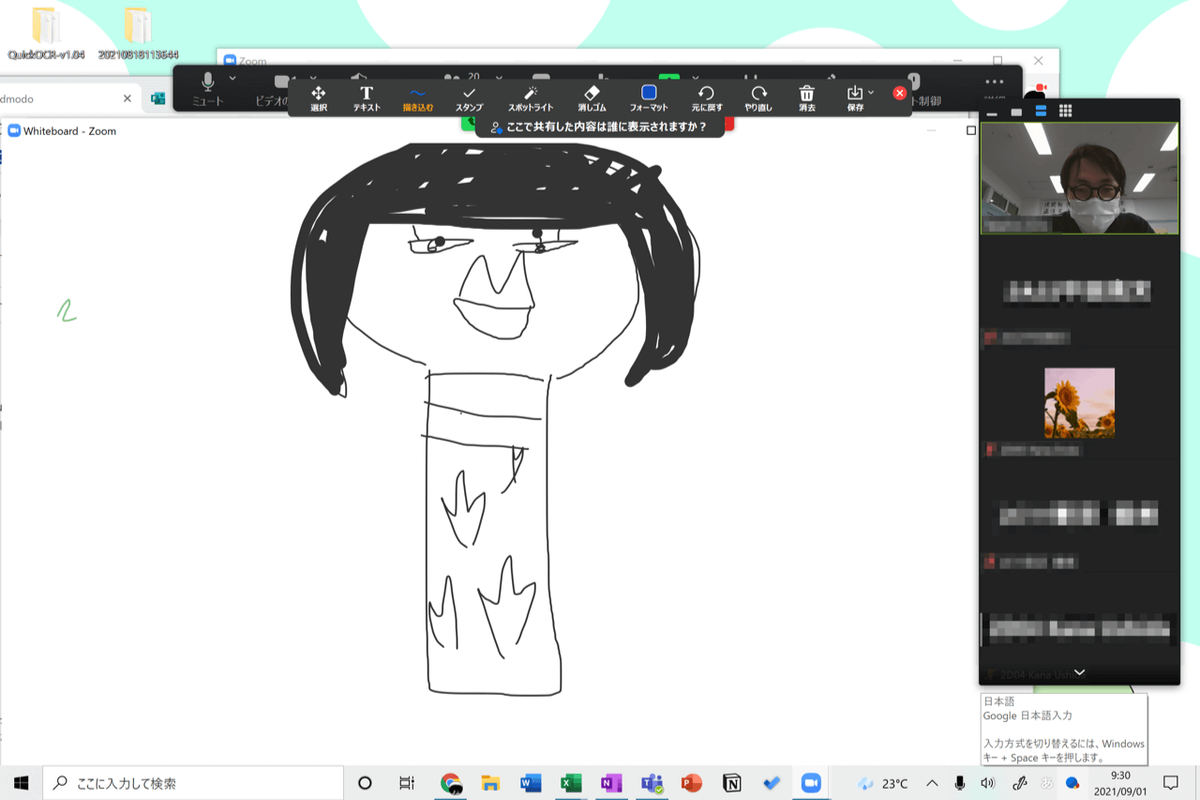Image resolution: width=1200 pixels, height=800 pixels.
Task: Open OneNote from the taskbar
Action: coord(611,783)
